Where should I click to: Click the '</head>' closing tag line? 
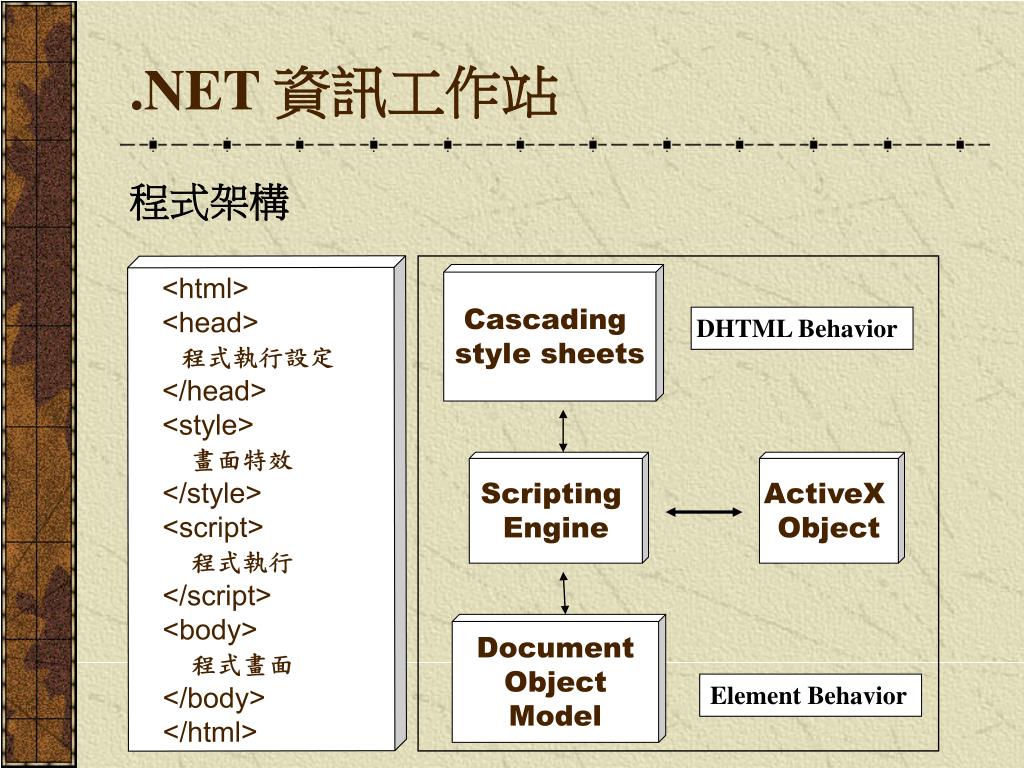tap(214, 391)
